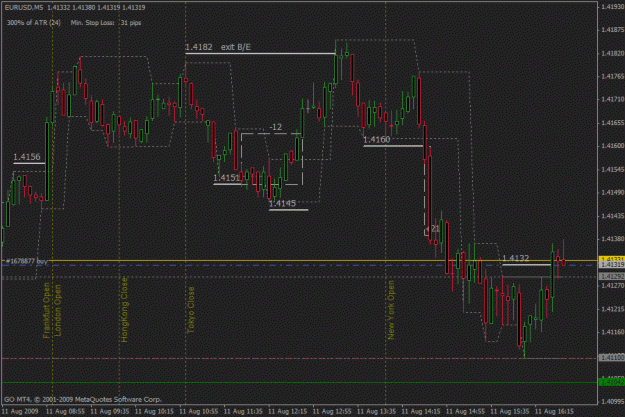Click the 1.41875 price axis label
625x417 pixels.
613,30
